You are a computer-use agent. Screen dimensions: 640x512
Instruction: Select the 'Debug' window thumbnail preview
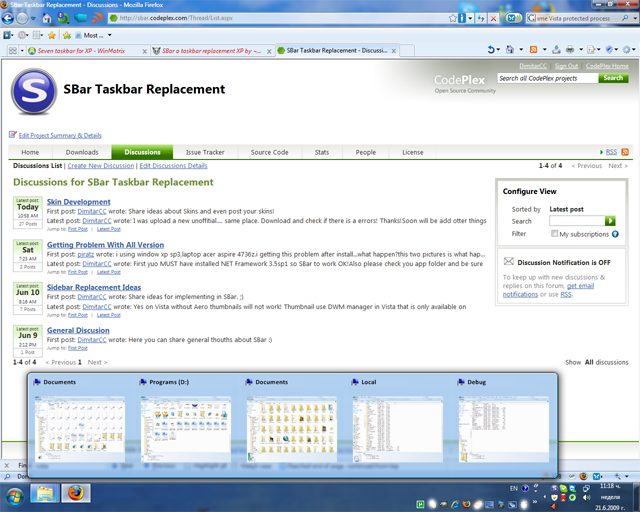point(504,429)
